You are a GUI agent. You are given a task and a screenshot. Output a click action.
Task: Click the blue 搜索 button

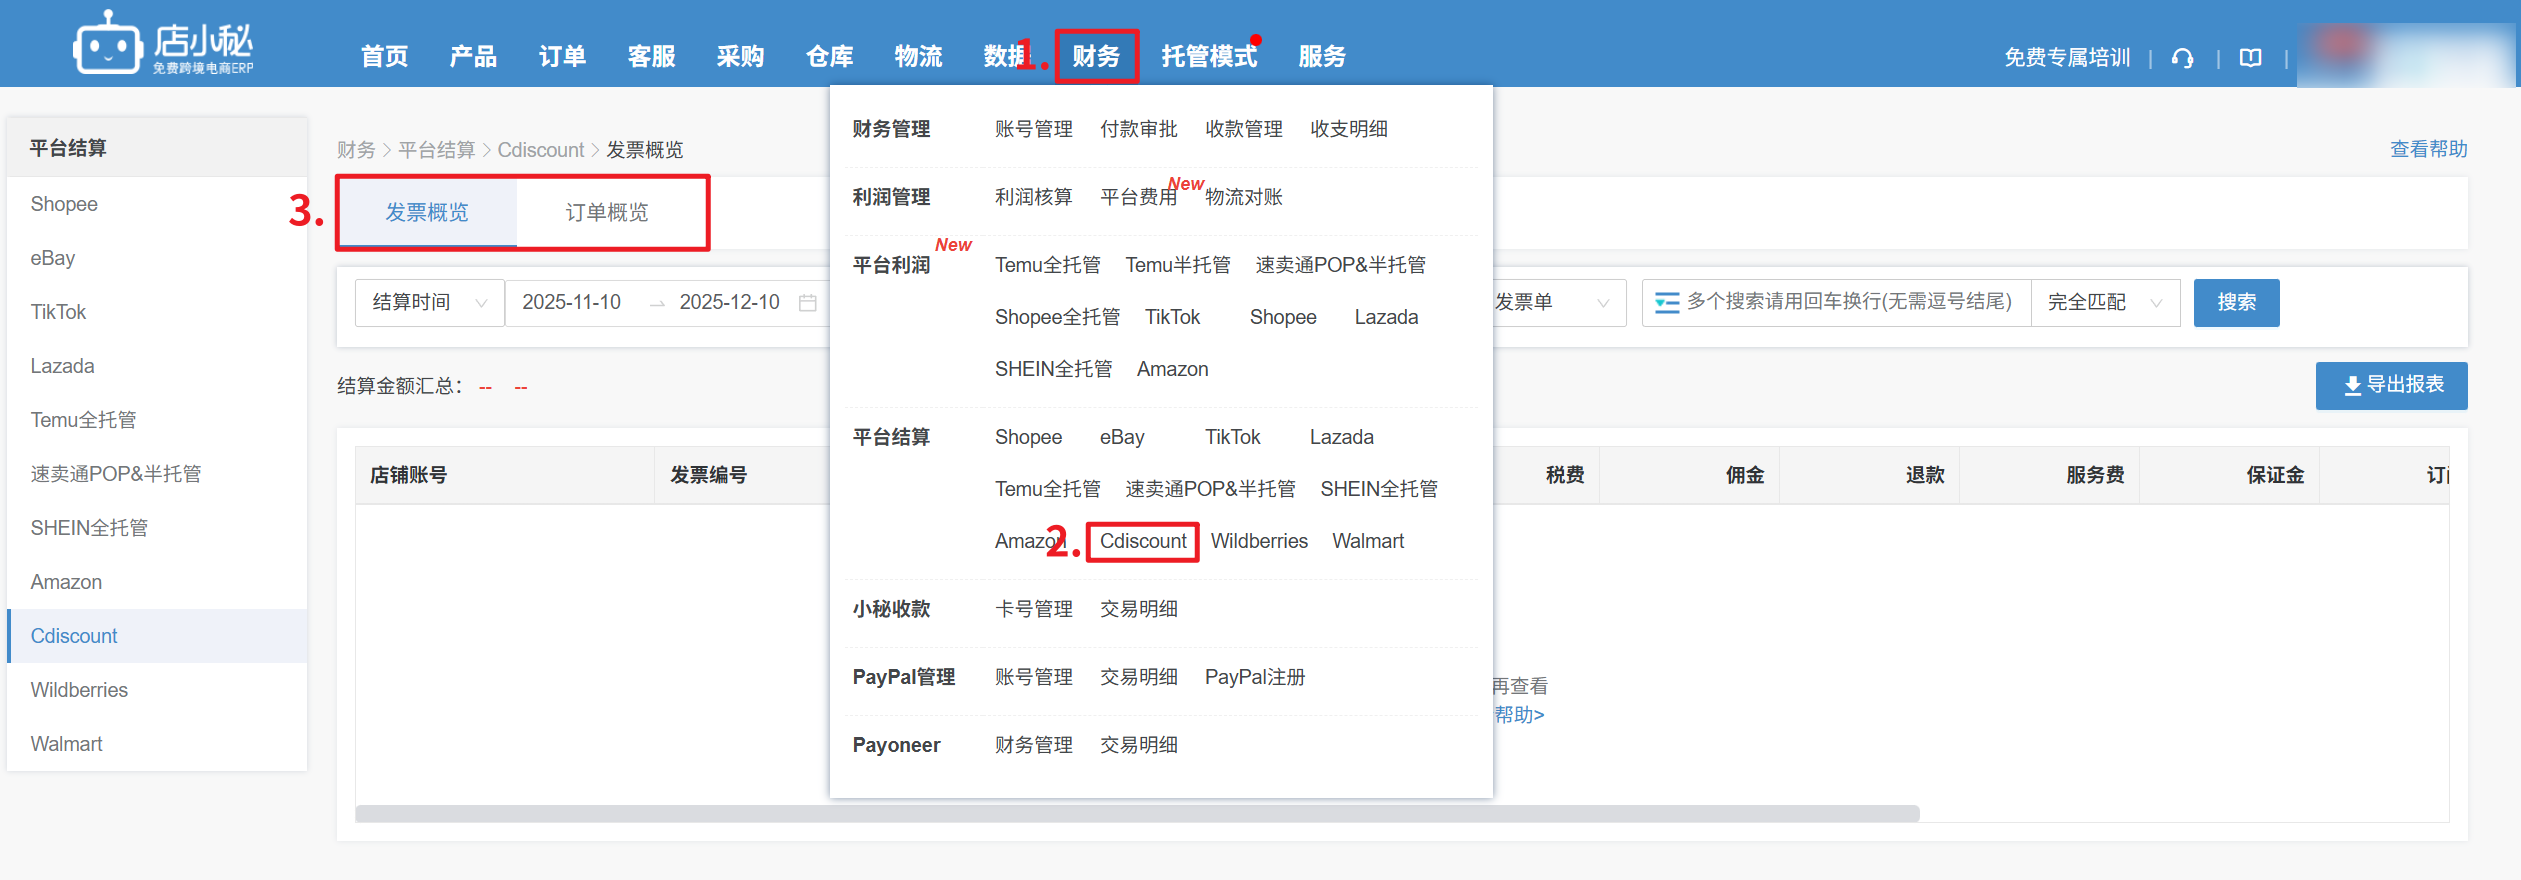(2236, 303)
